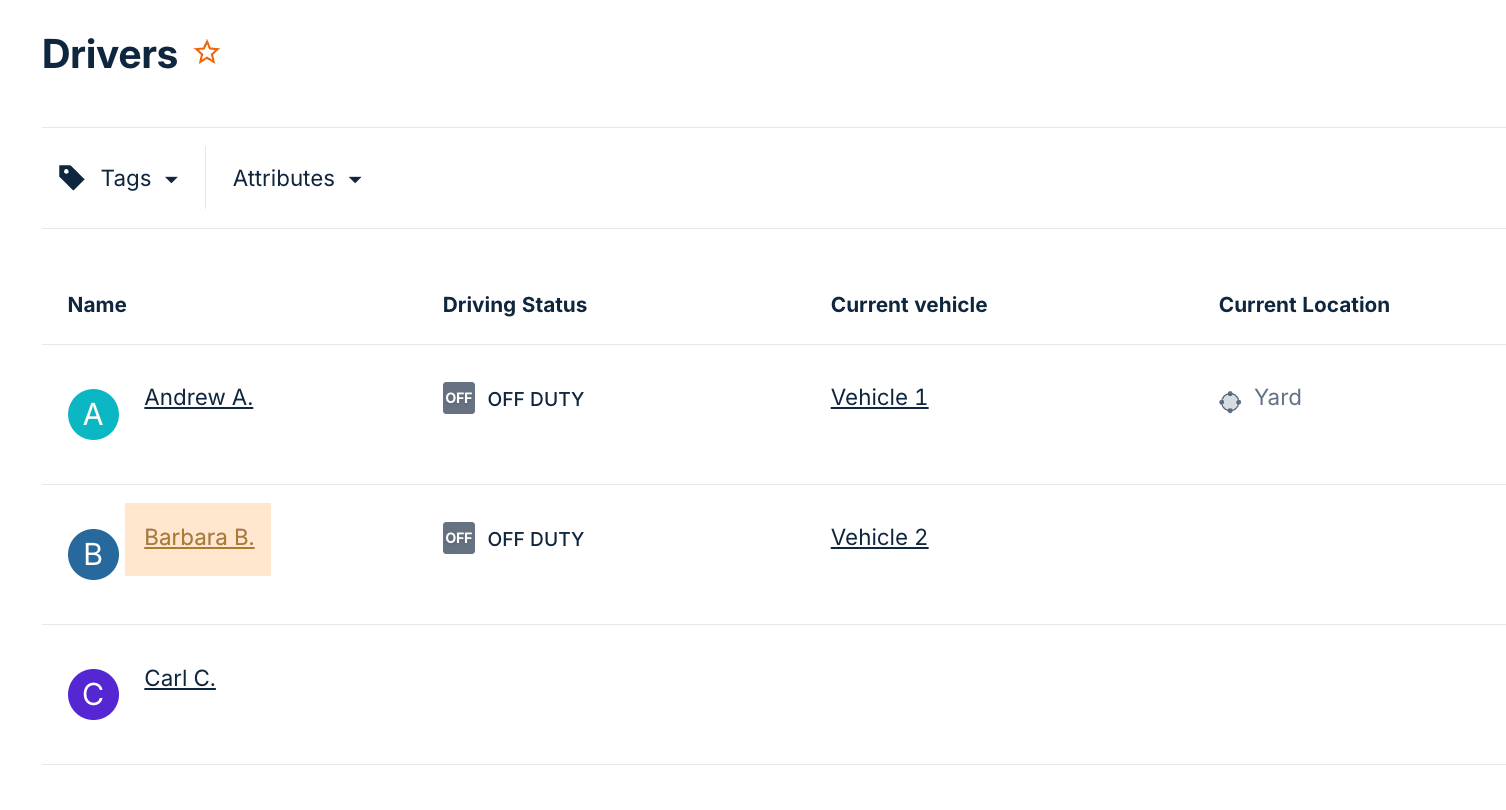Open Andrew A.'s driver profile
Viewport: 1506px width, 810px height.
click(x=198, y=397)
